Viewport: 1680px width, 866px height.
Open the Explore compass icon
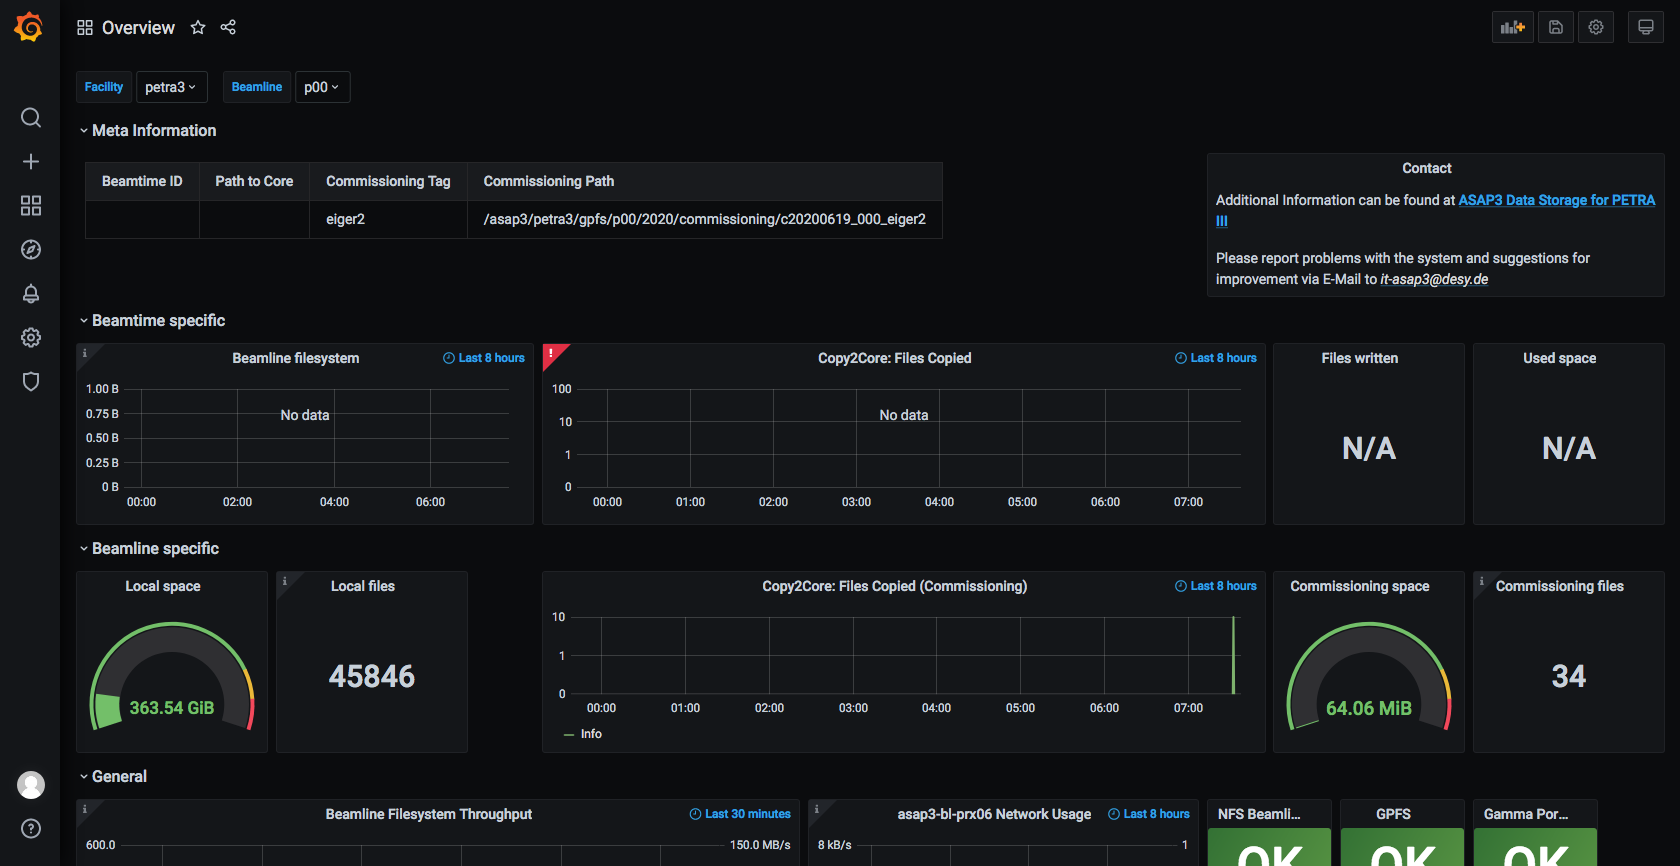click(x=31, y=250)
